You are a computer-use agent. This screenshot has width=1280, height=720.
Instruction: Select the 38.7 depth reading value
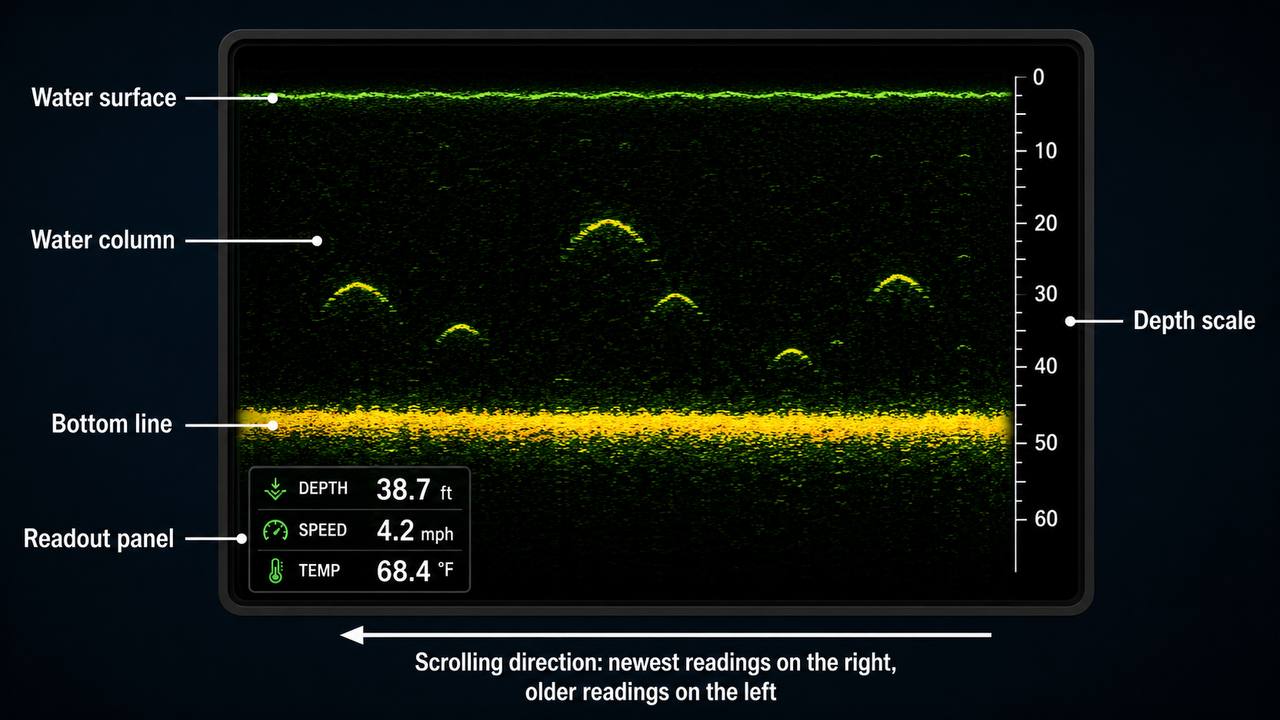(403, 489)
